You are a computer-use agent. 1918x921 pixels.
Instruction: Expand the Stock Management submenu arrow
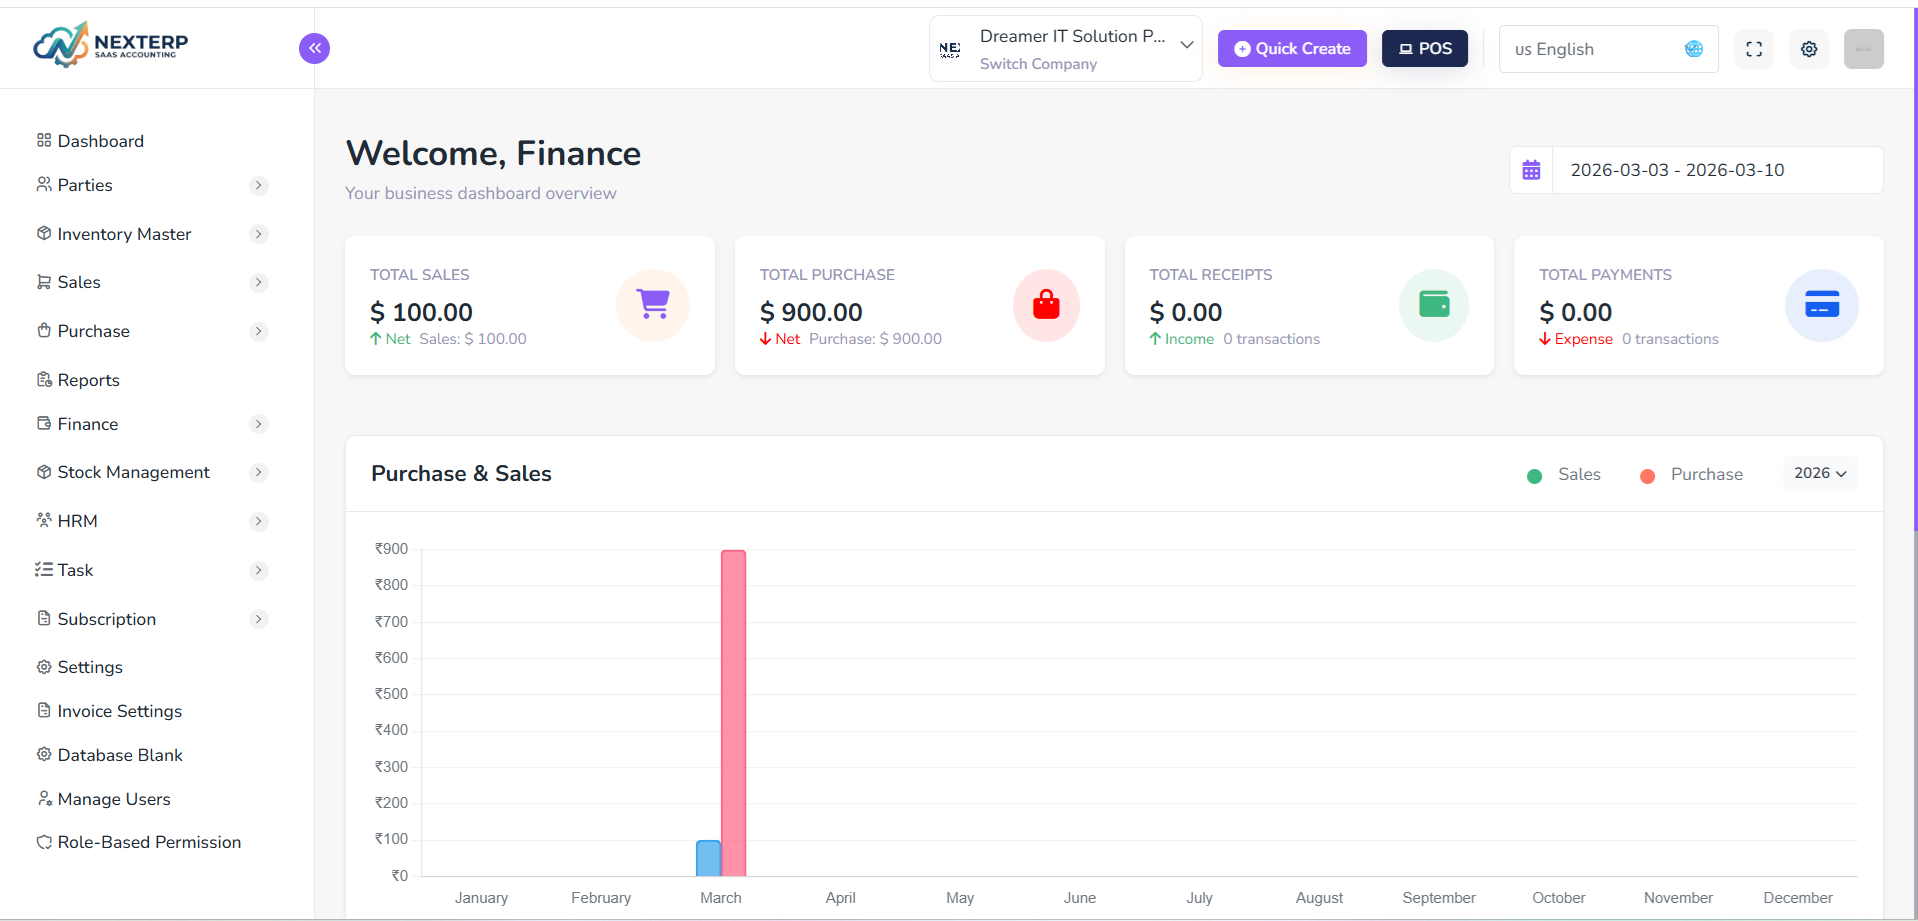pos(259,472)
